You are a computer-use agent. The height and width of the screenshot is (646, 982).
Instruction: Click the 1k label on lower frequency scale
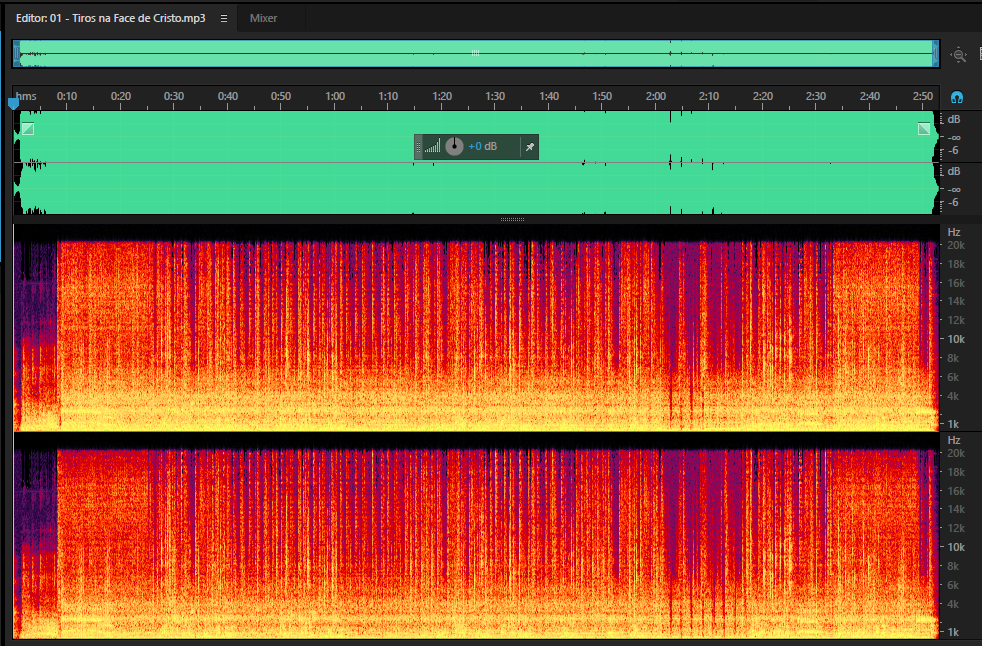pos(953,632)
